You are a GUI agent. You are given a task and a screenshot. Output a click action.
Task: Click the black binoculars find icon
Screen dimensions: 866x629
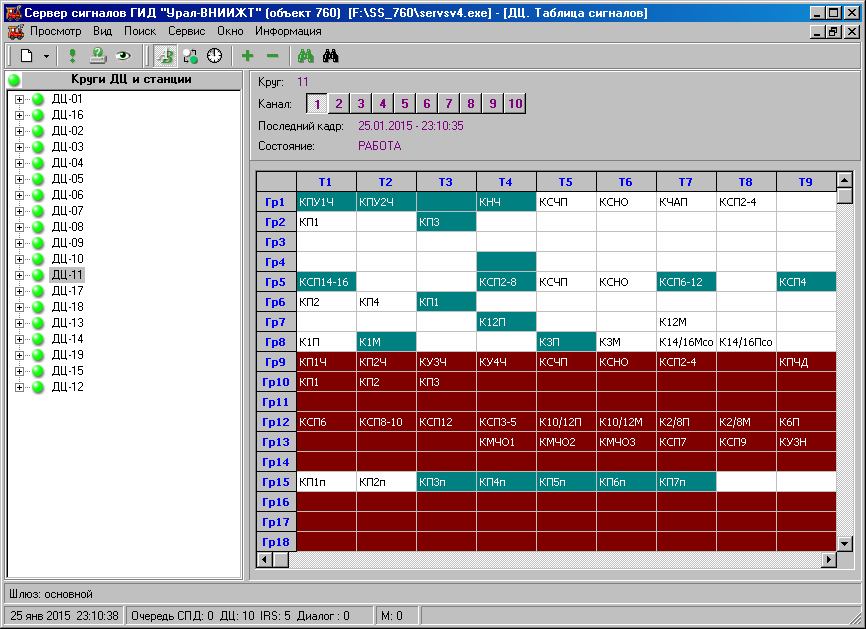pyautogui.click(x=331, y=56)
